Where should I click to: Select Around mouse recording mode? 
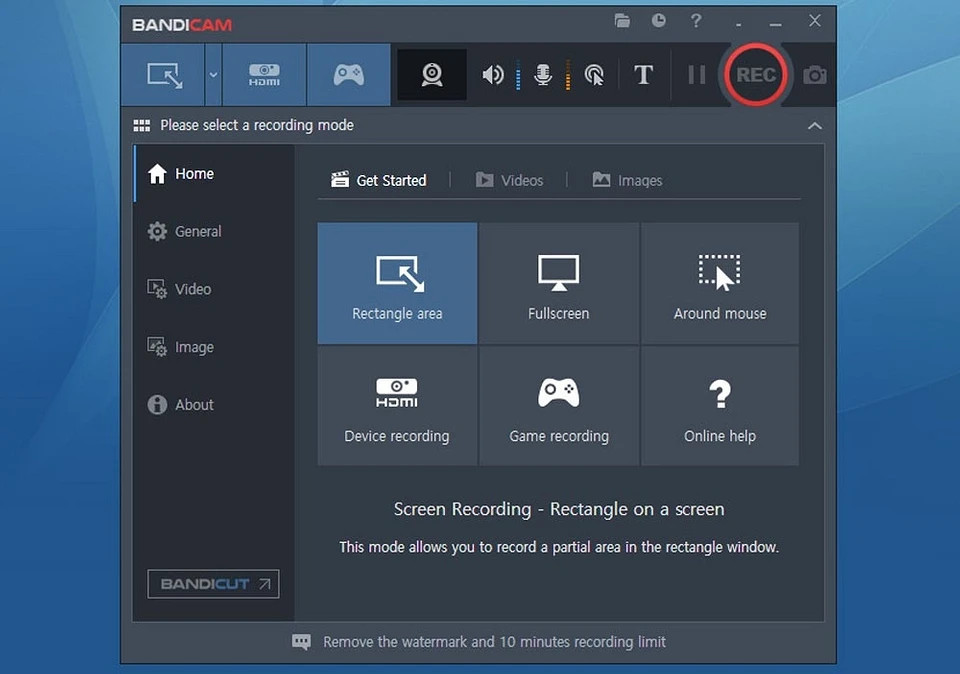click(x=720, y=285)
